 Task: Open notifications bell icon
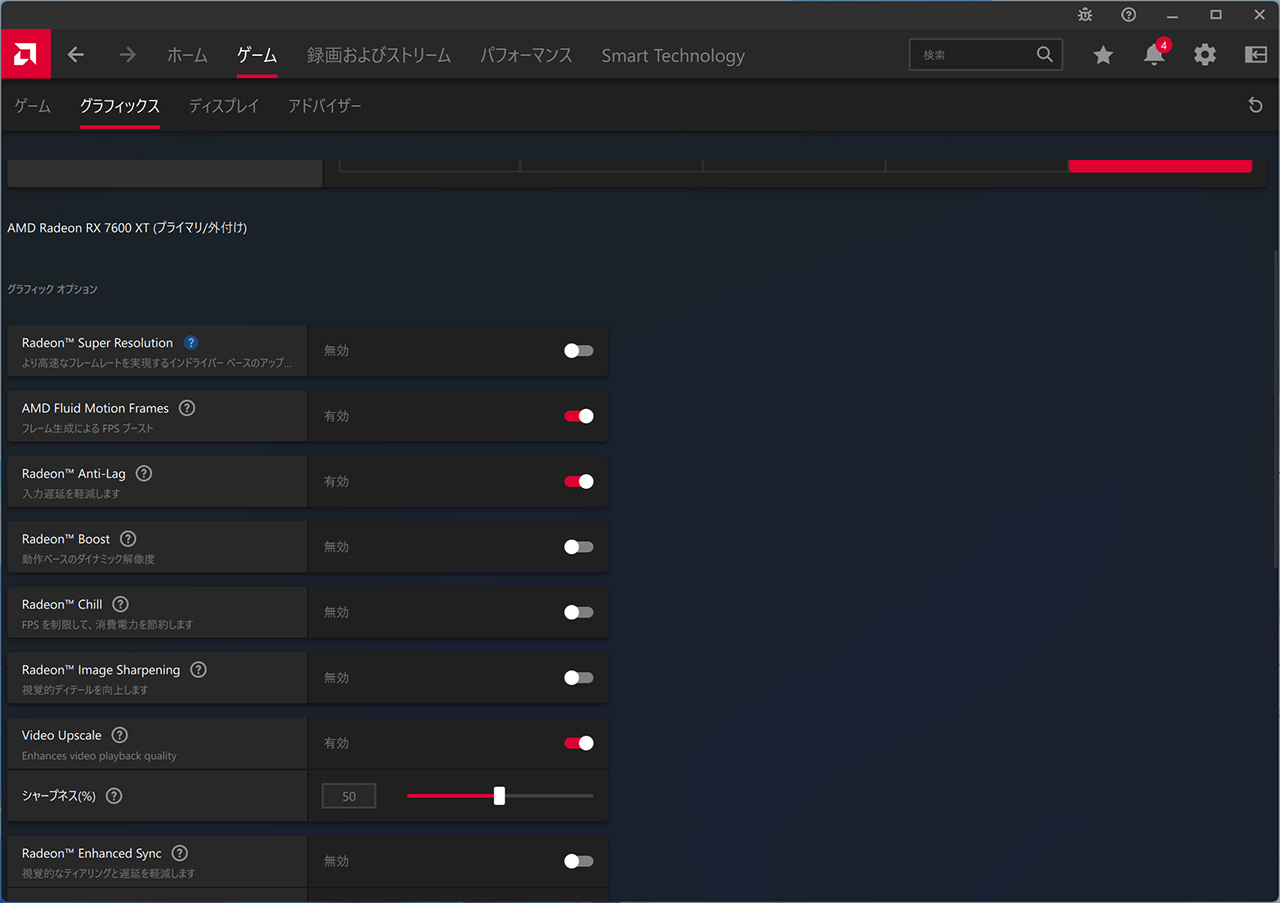click(x=1154, y=55)
